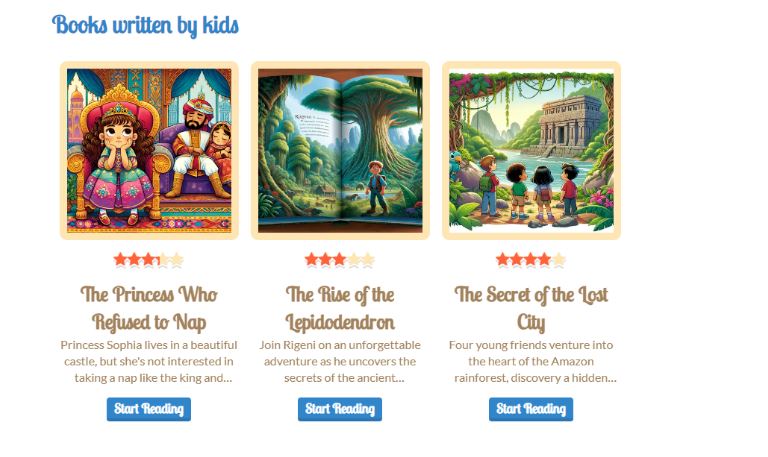Select third star of Lepidodendron book rating
The image size is (768, 457).
(339, 259)
